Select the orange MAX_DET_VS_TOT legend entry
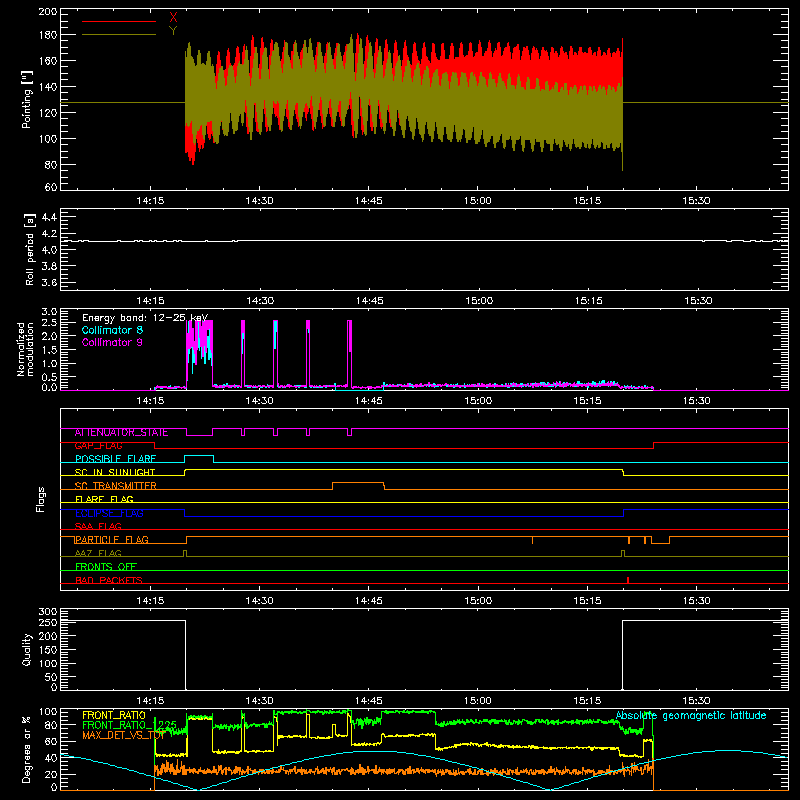Viewport: 800px width, 800px height. (x=123, y=735)
